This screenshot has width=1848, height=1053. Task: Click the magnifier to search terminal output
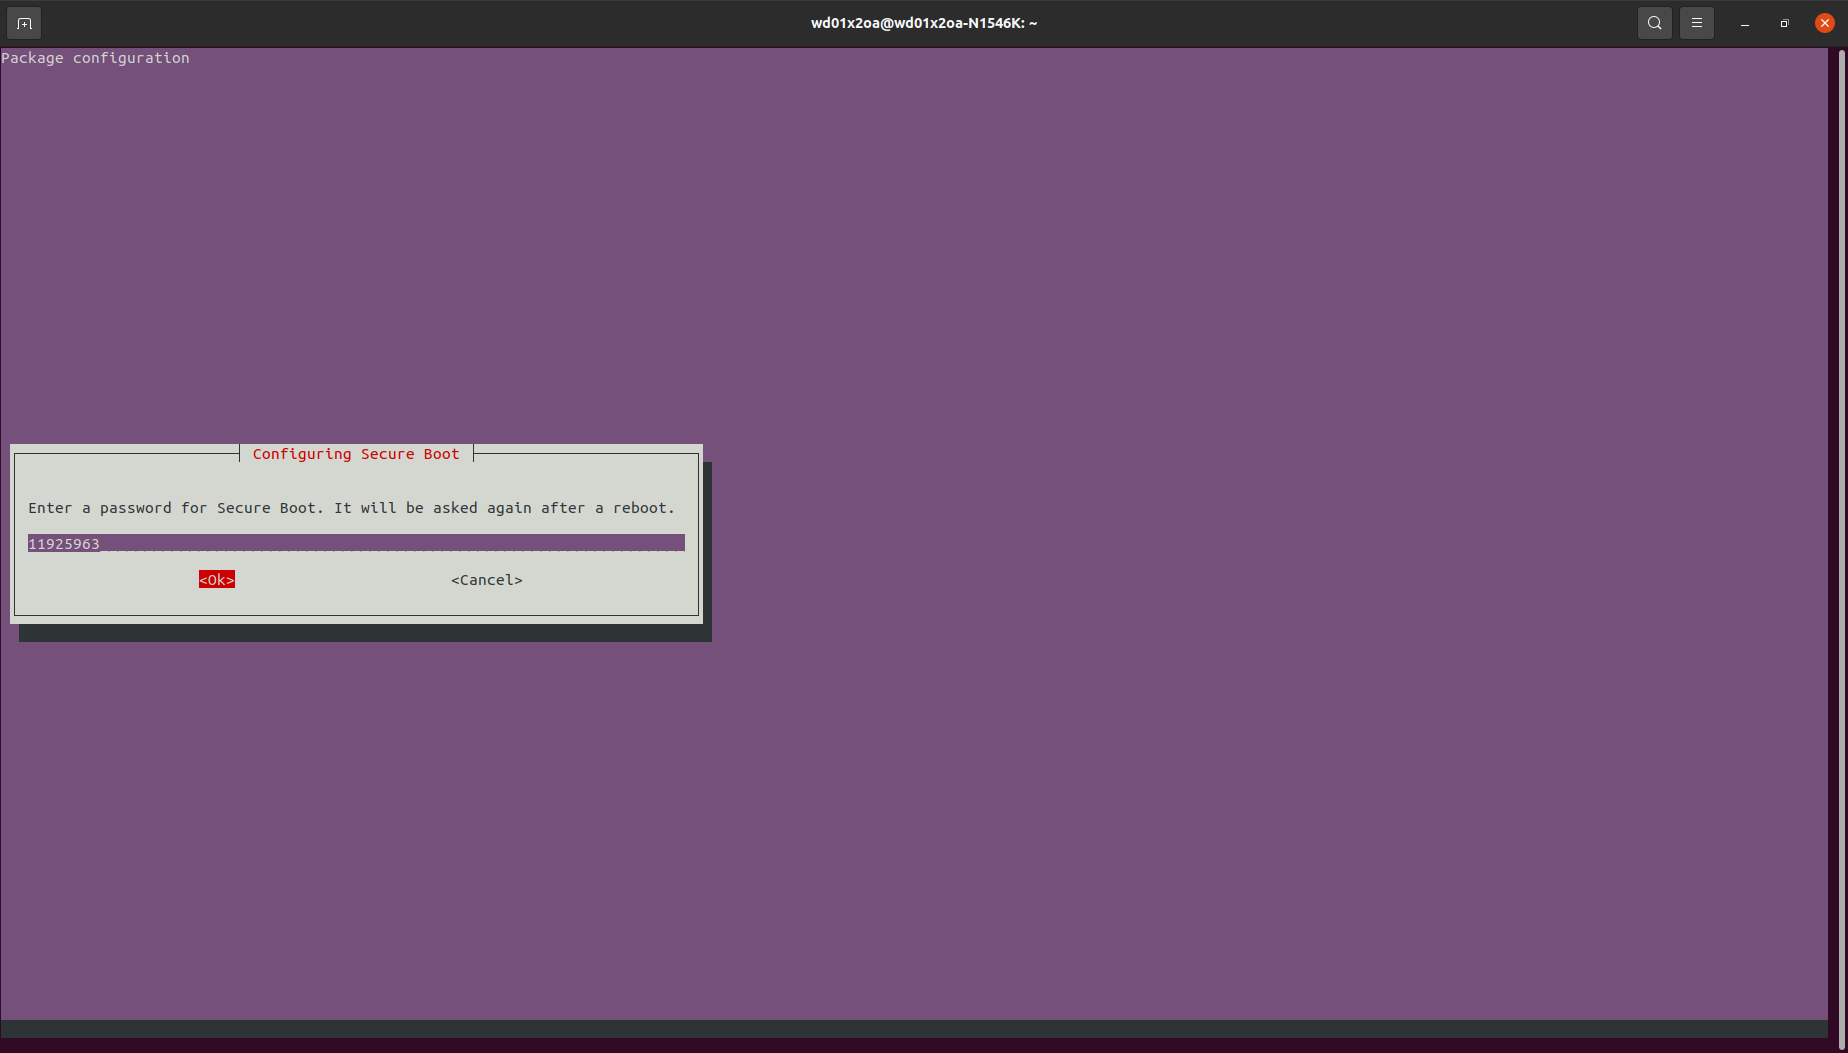click(1654, 22)
